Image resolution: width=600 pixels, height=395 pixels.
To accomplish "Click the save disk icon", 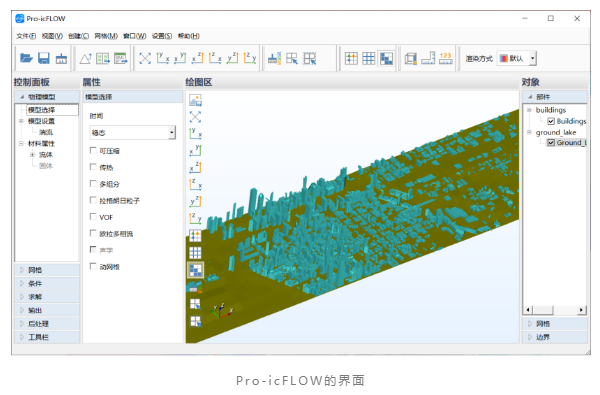I will (x=44, y=58).
